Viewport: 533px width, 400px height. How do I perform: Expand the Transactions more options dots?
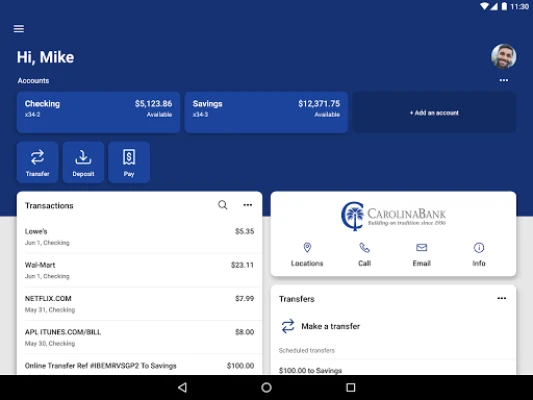247,205
